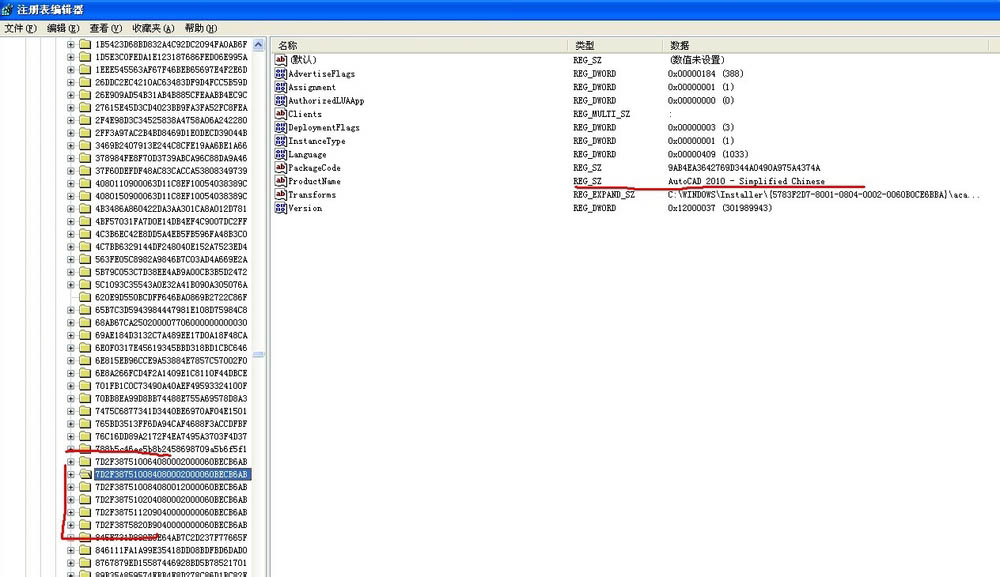Click the Registry Editor icon in the title bar
The height and width of the screenshot is (577, 1000).
(x=7, y=10)
